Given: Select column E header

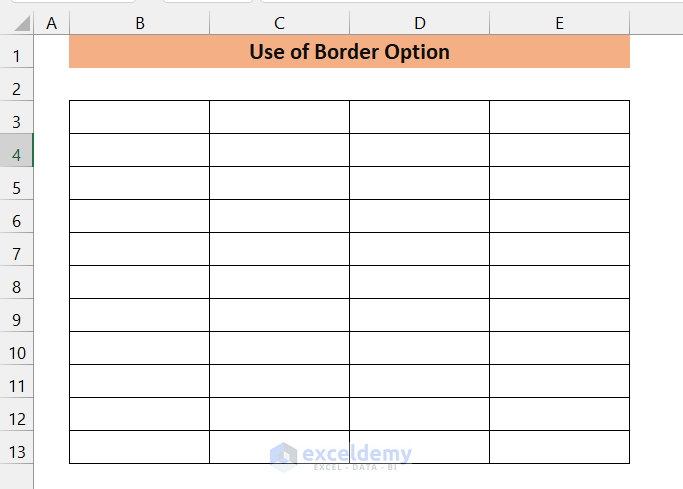Looking at the screenshot, I should [559, 23].
